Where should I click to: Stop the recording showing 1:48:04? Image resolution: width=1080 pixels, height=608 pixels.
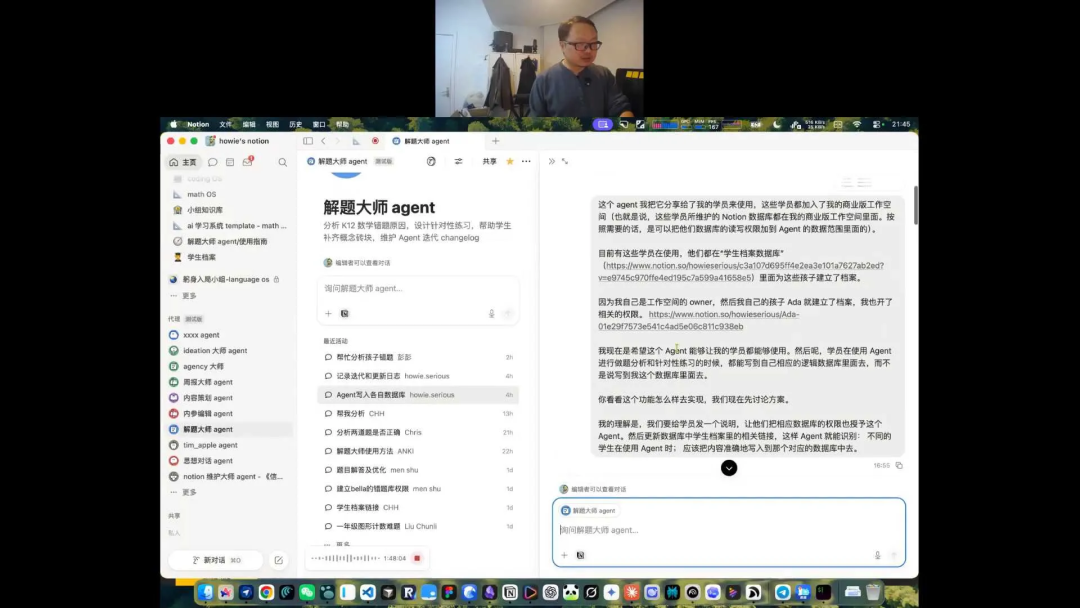[x=417, y=558]
